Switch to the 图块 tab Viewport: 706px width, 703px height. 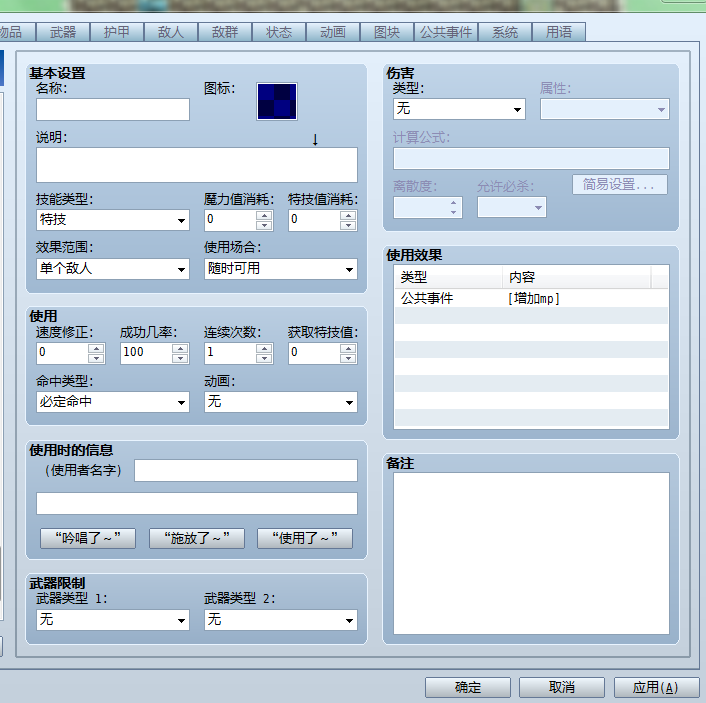(x=387, y=32)
